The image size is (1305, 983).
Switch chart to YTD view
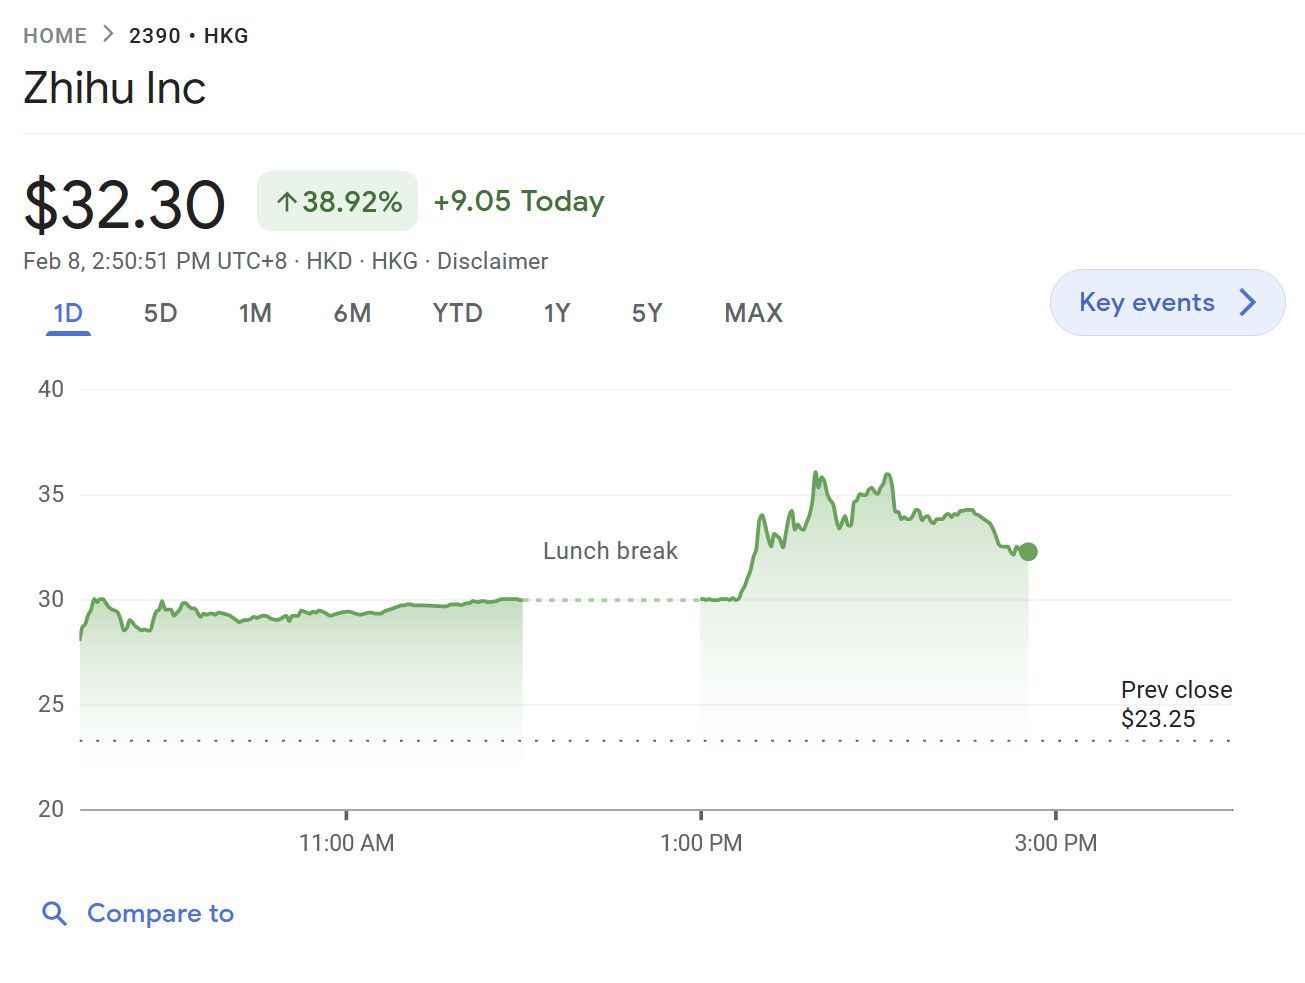[457, 313]
